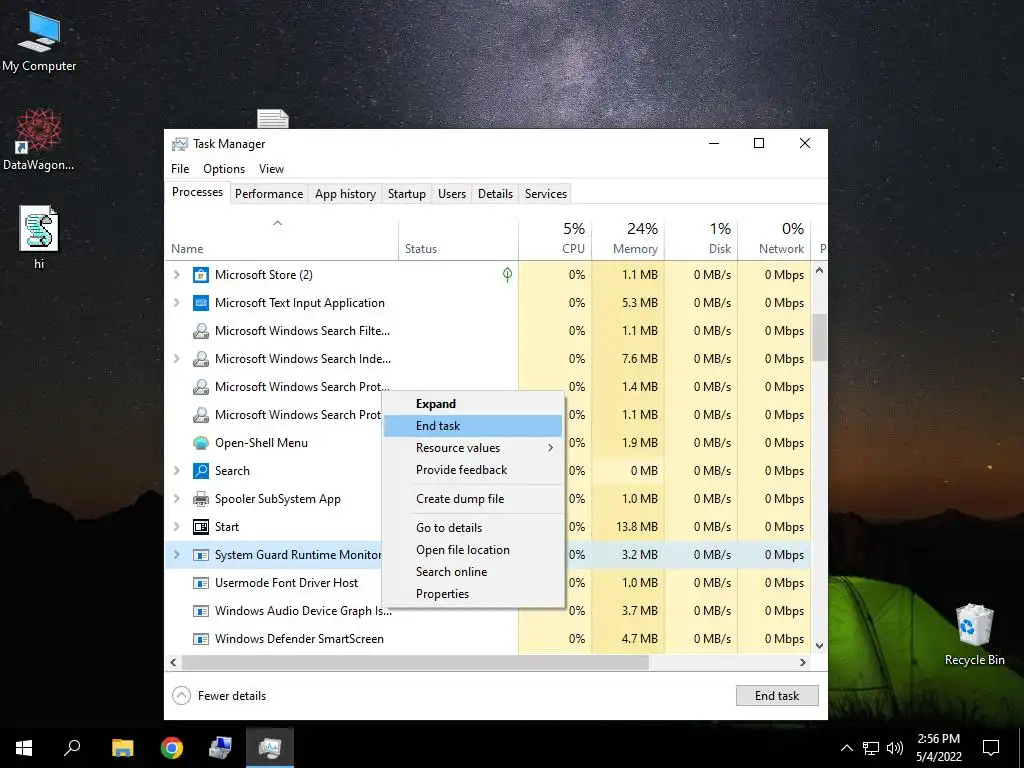Open the notification center icon
Screen dimensions: 1024x768
991,748
